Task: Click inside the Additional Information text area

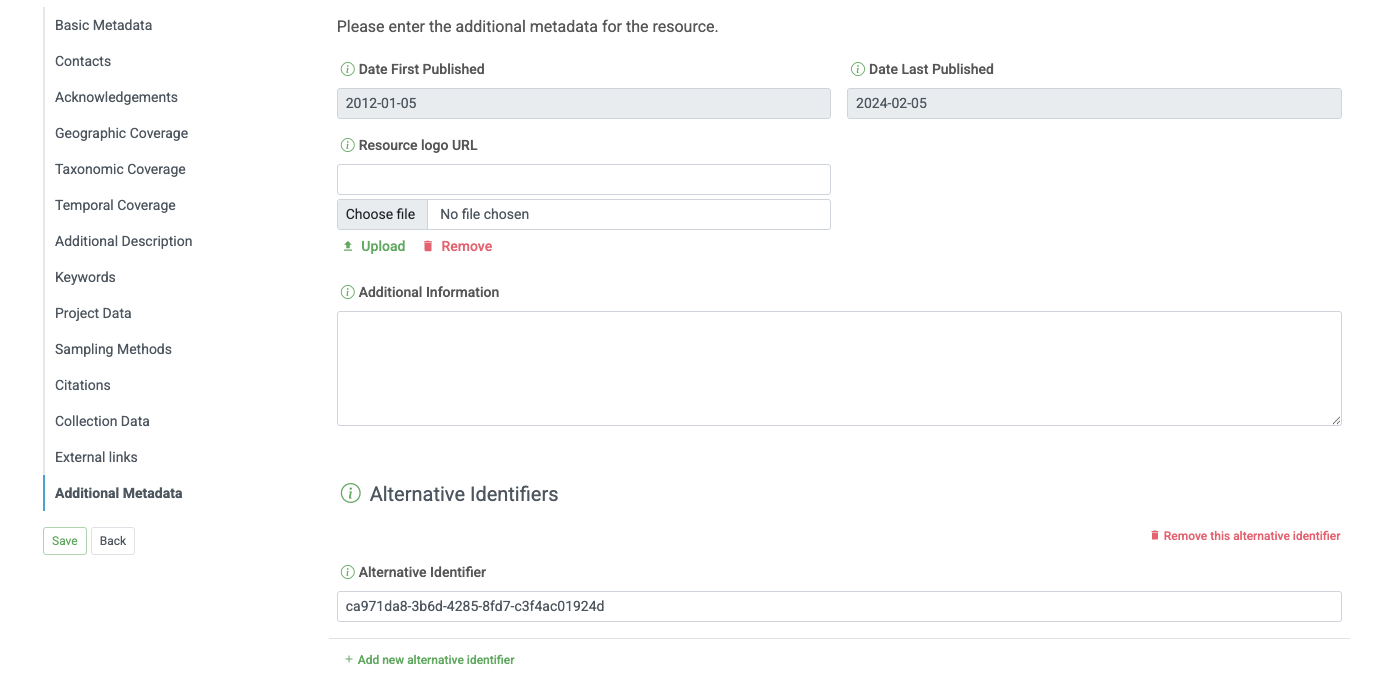Action: pos(838,368)
